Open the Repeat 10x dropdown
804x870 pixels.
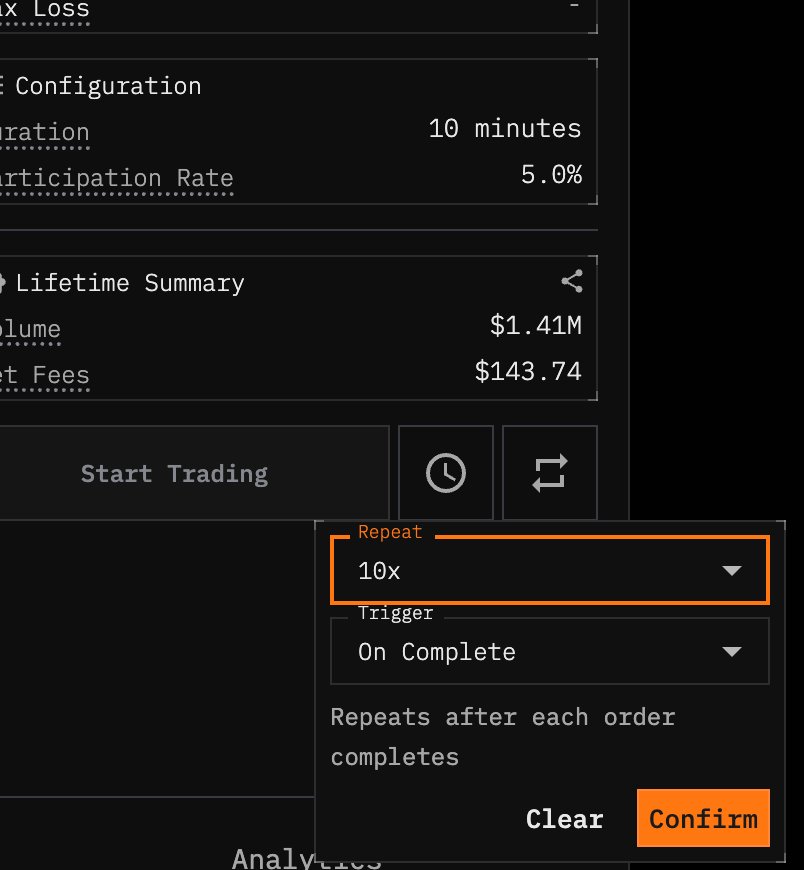coord(549,570)
